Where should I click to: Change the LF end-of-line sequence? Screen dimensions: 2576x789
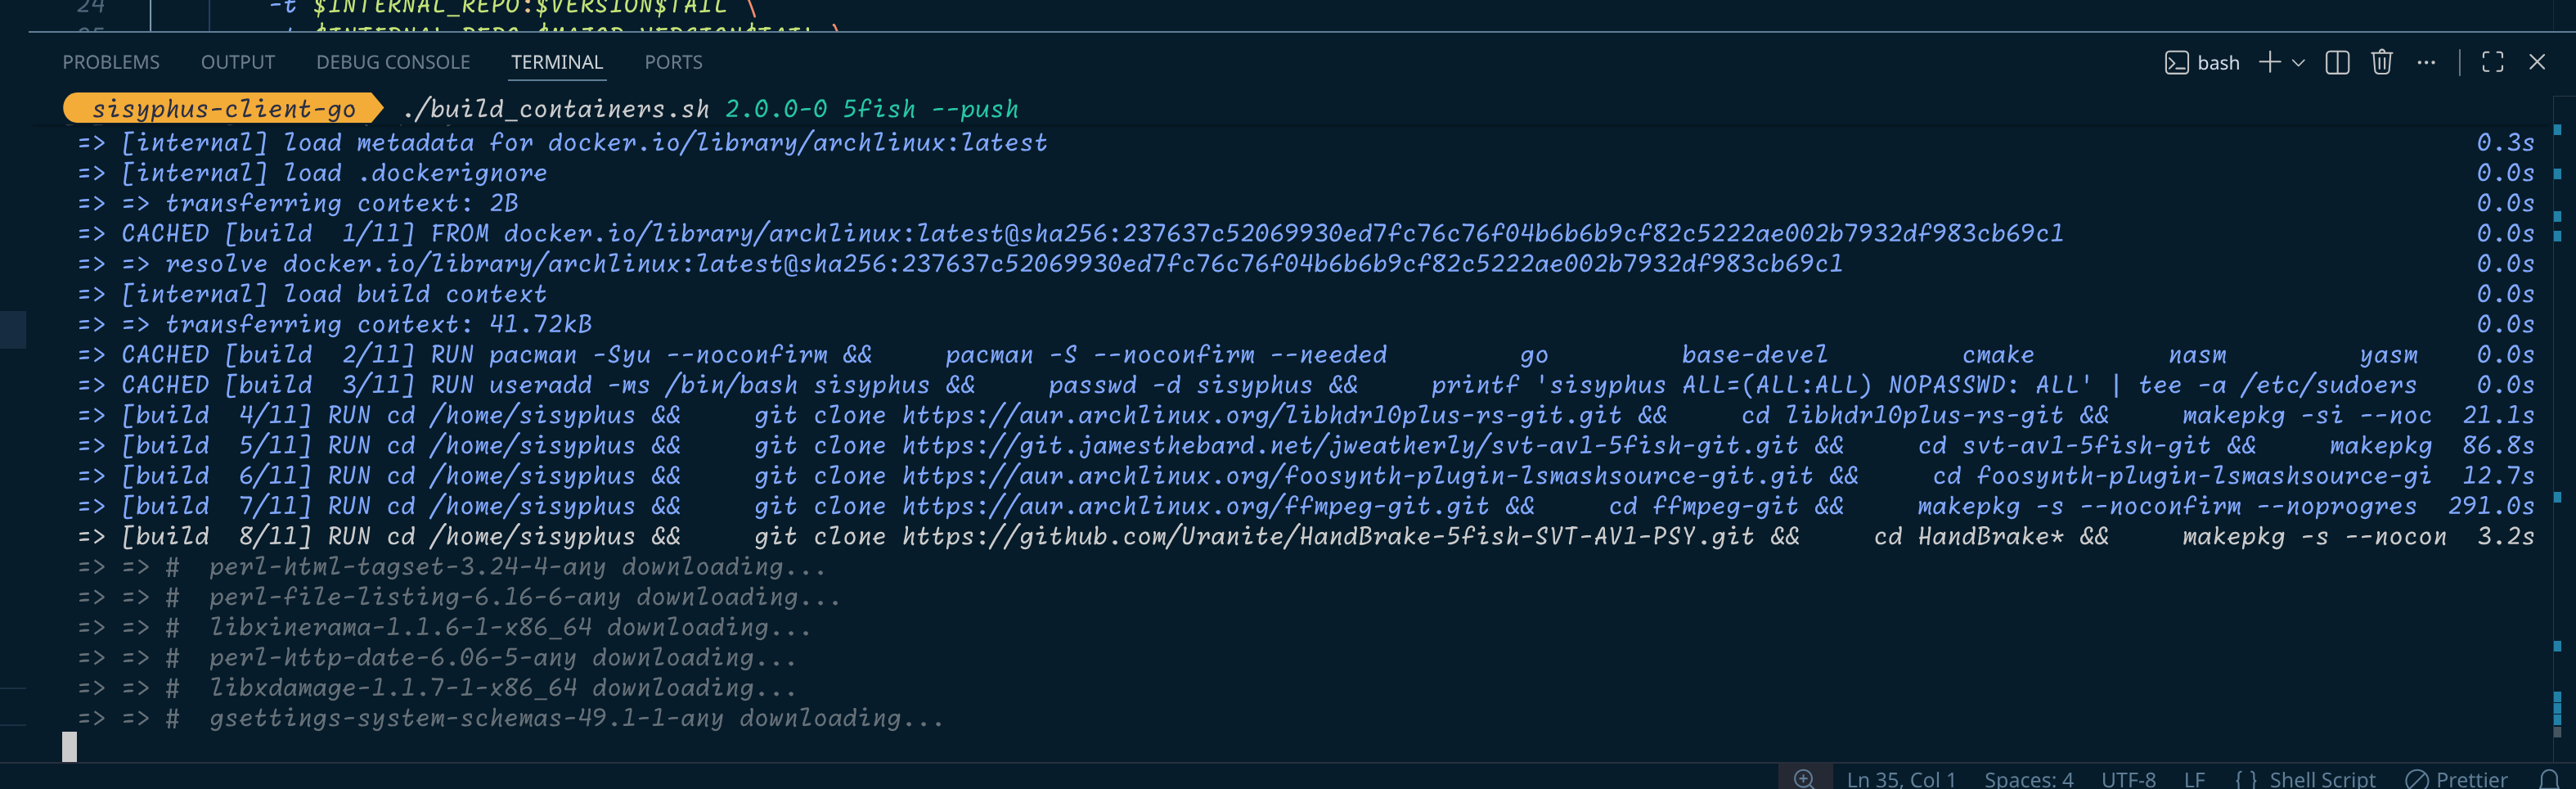[2195, 779]
